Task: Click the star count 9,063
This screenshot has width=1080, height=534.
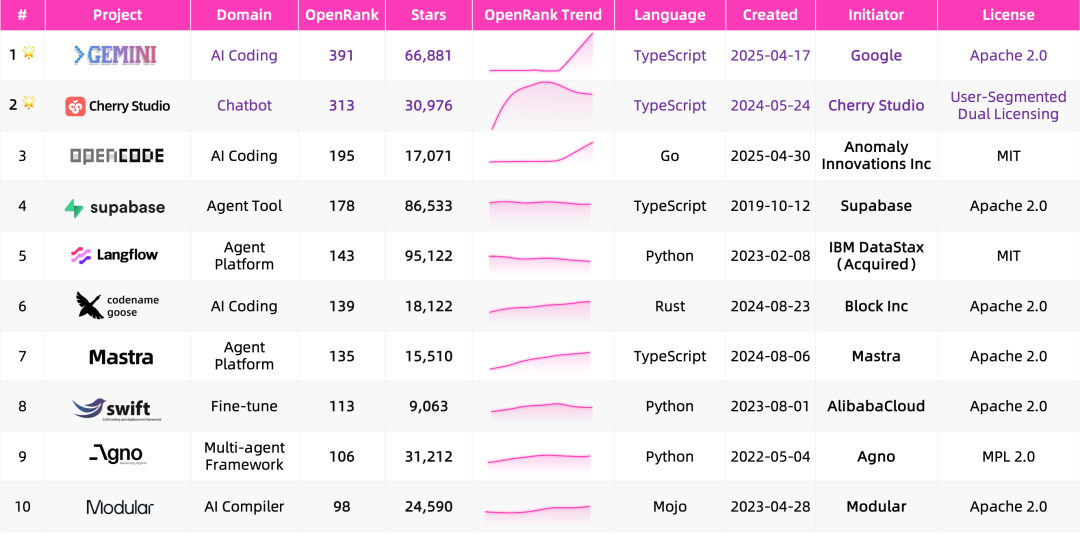Action: coord(428,406)
